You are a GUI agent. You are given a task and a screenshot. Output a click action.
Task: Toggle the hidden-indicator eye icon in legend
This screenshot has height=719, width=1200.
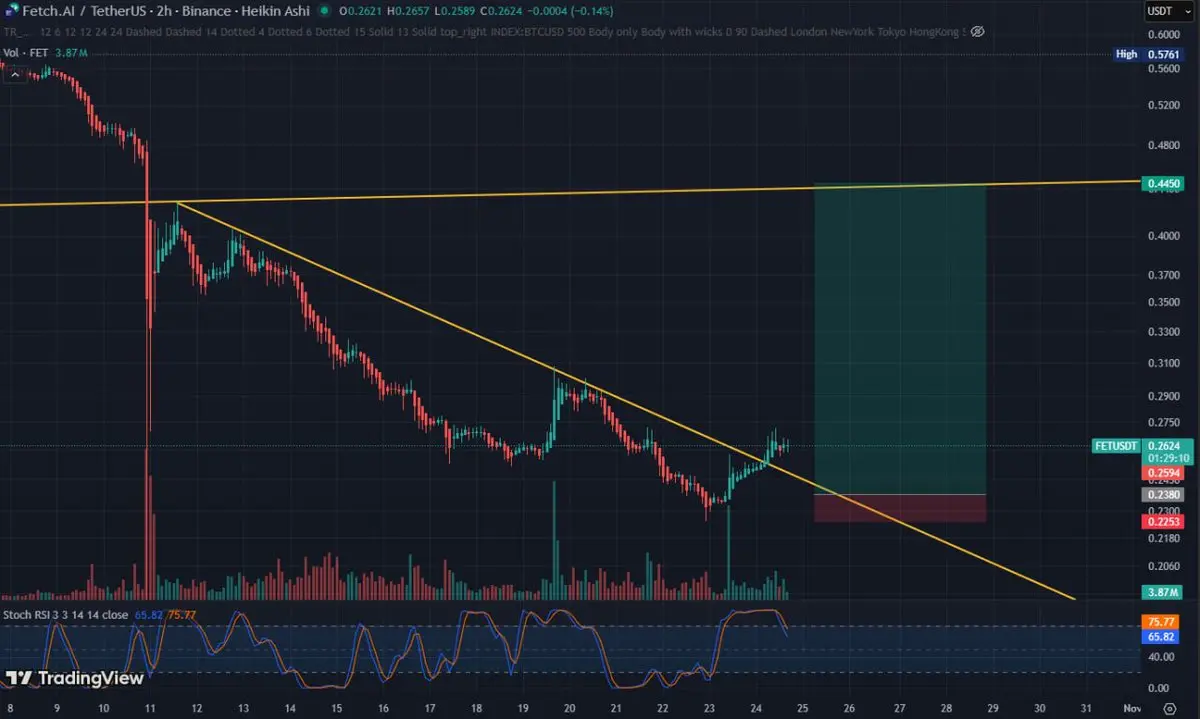[978, 31]
